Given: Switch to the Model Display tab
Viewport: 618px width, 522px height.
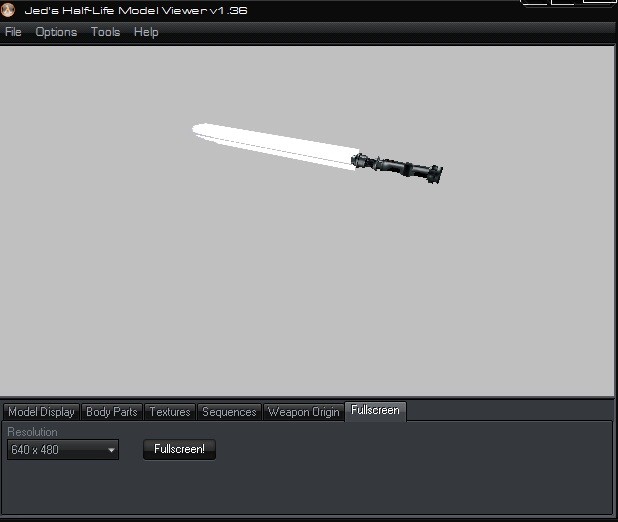Looking at the screenshot, I should [41, 412].
